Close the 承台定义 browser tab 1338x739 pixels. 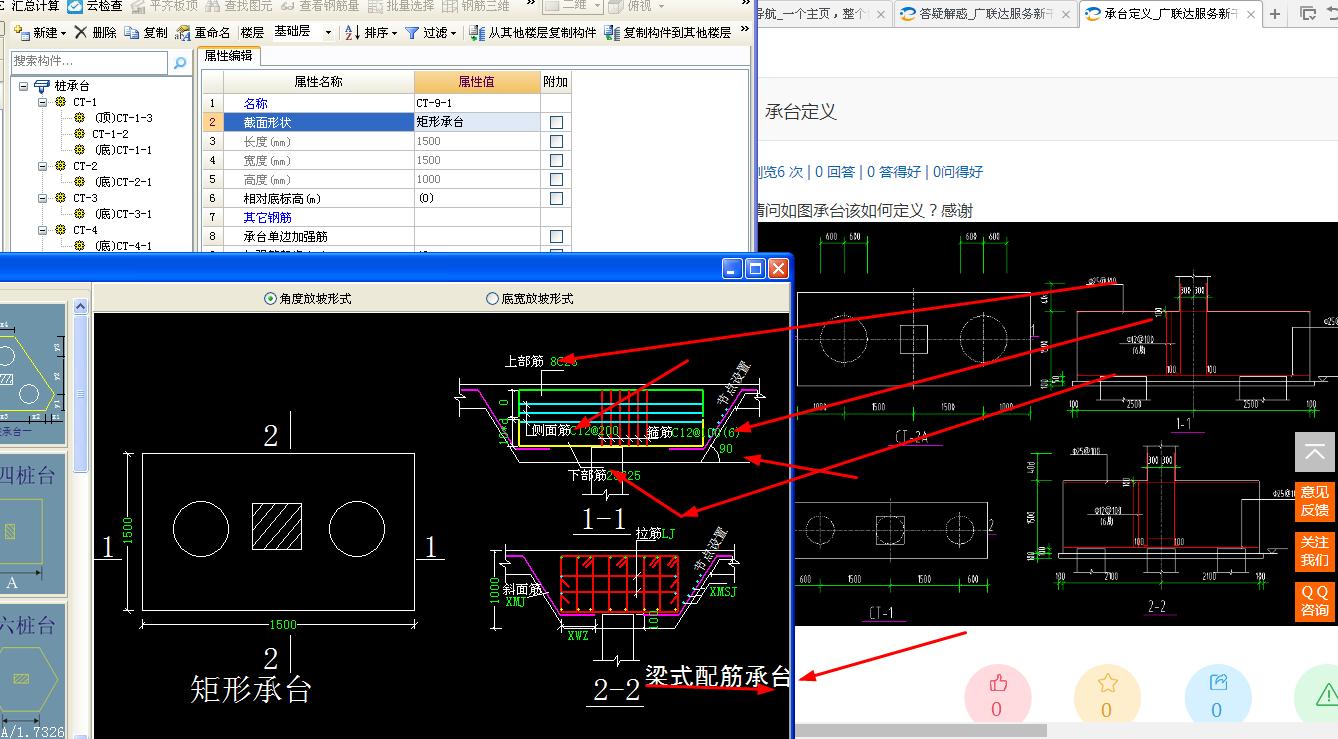coord(1250,15)
